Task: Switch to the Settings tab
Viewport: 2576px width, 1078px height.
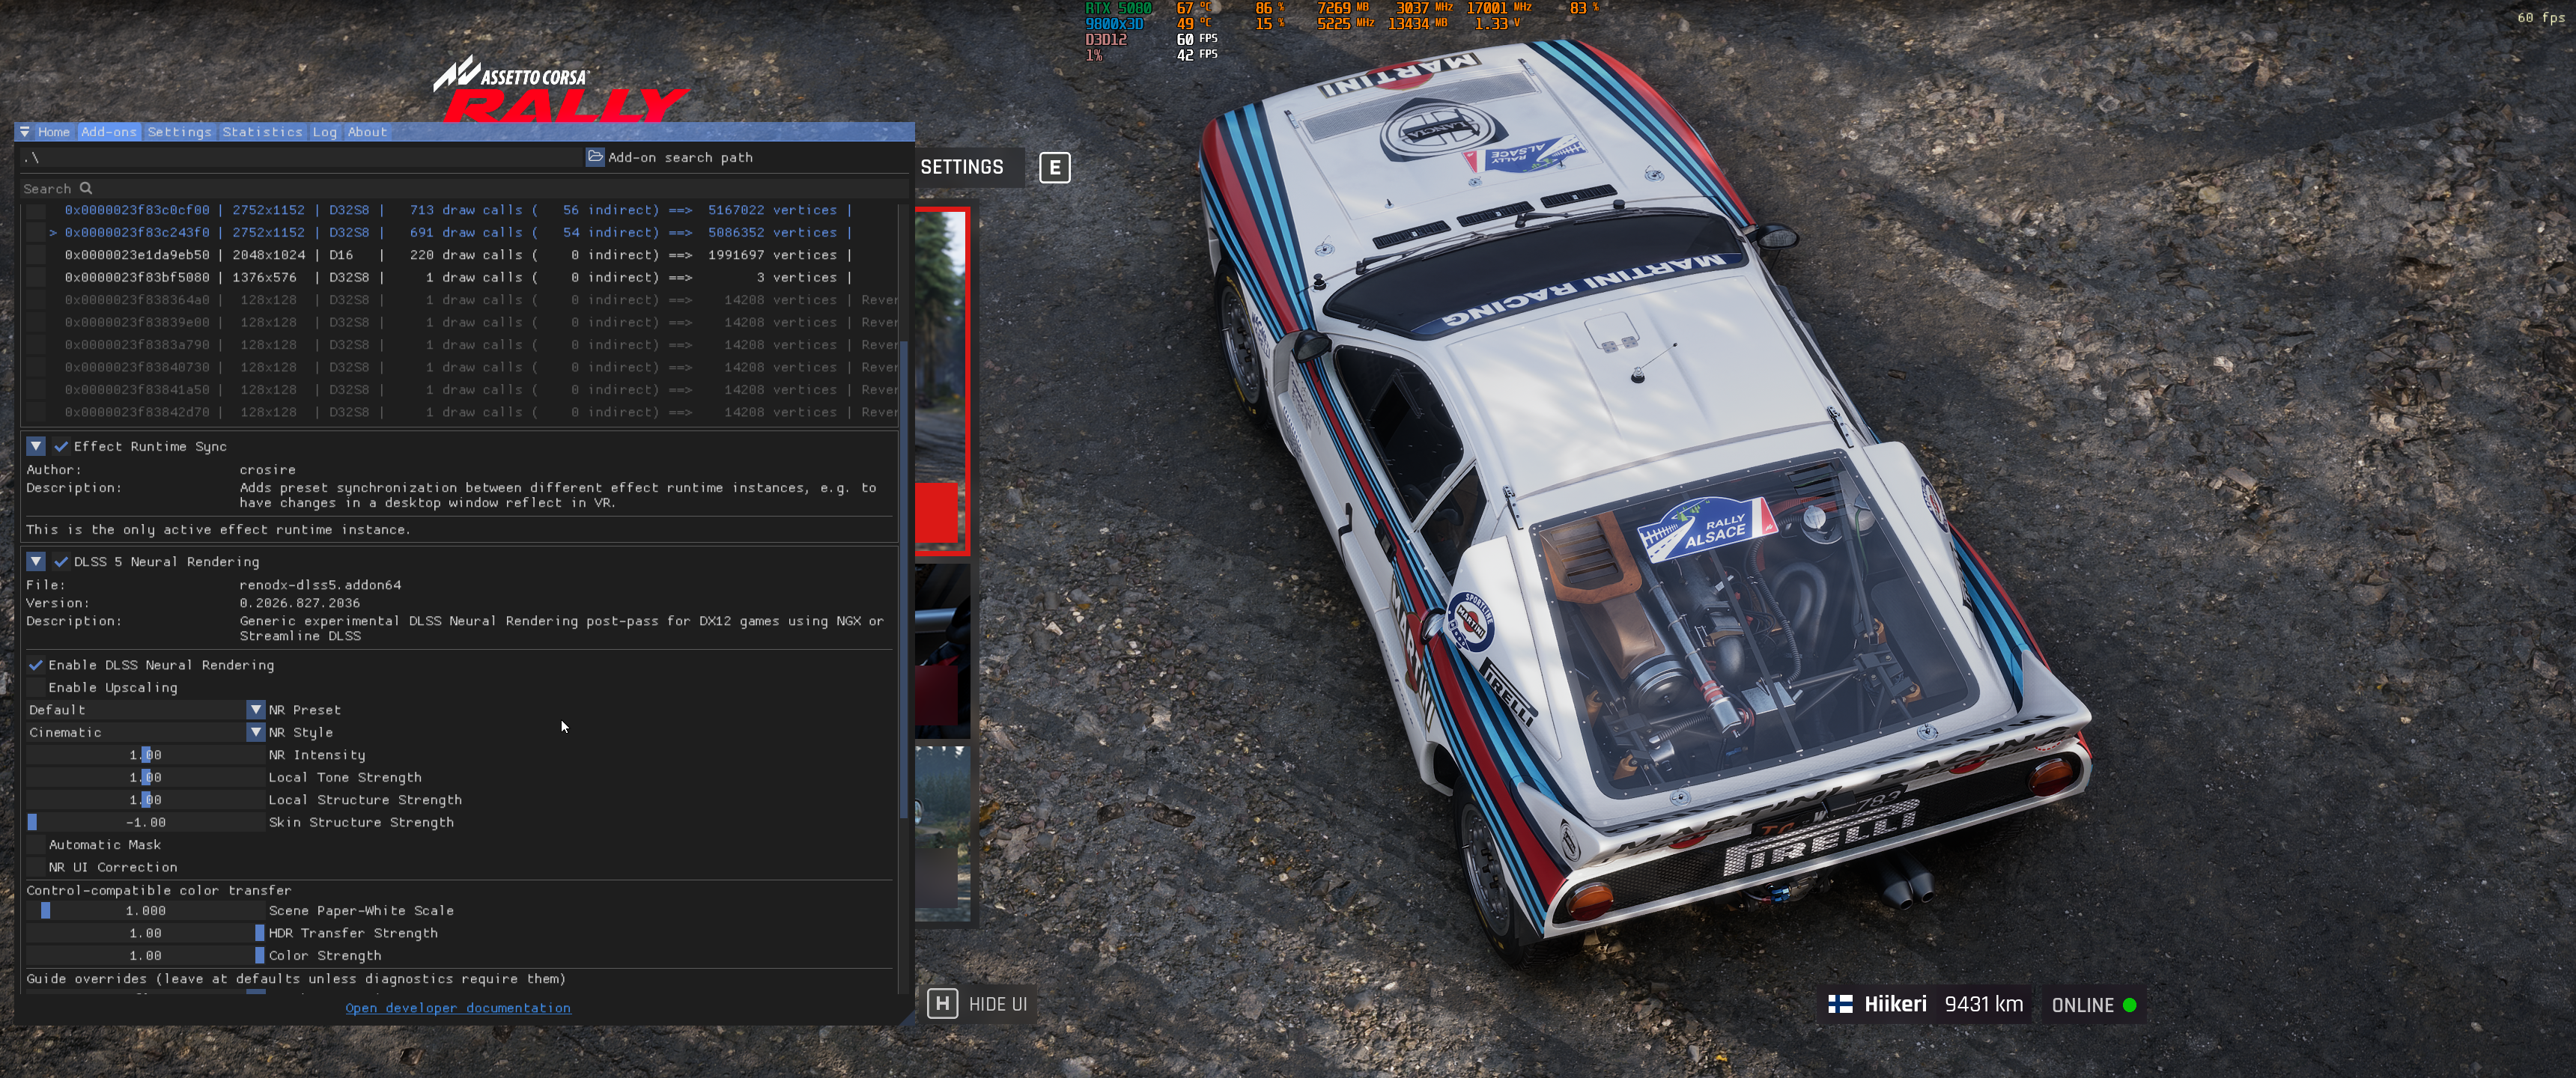Action: click(180, 132)
